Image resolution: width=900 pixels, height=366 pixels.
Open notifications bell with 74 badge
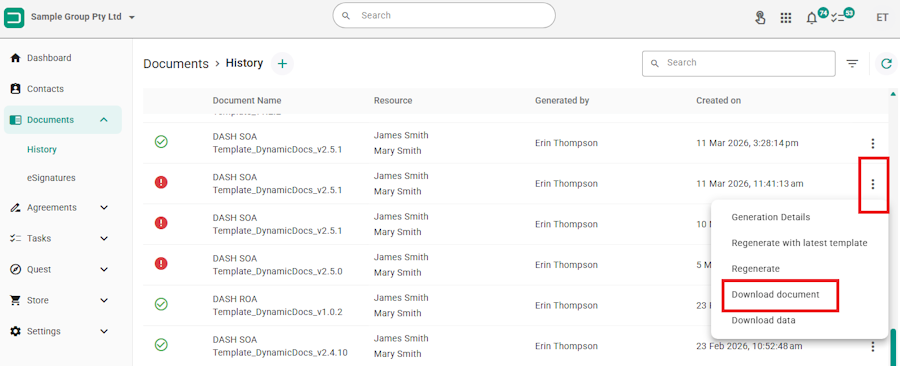pyautogui.click(x=812, y=18)
